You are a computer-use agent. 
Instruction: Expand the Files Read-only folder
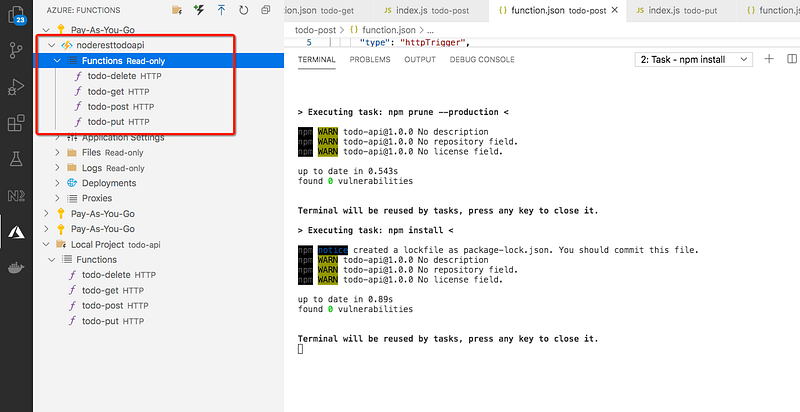pos(58,152)
